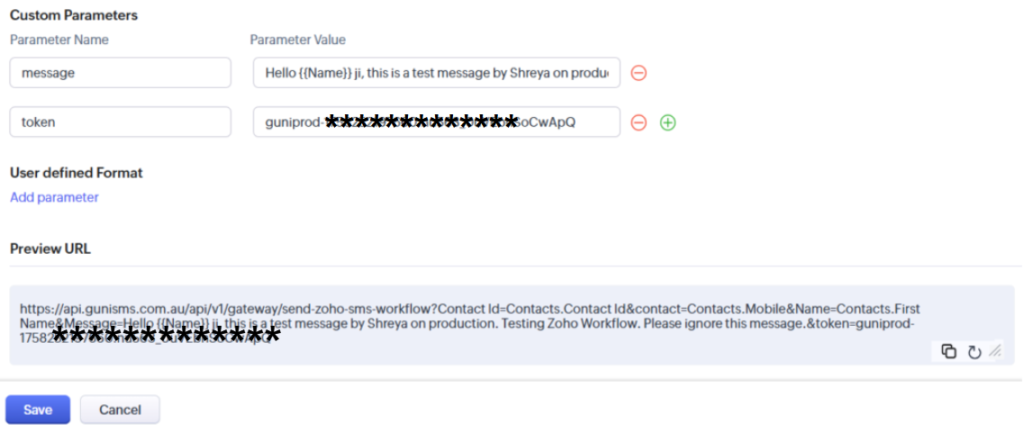Click the Preview URL heading

click(50, 248)
